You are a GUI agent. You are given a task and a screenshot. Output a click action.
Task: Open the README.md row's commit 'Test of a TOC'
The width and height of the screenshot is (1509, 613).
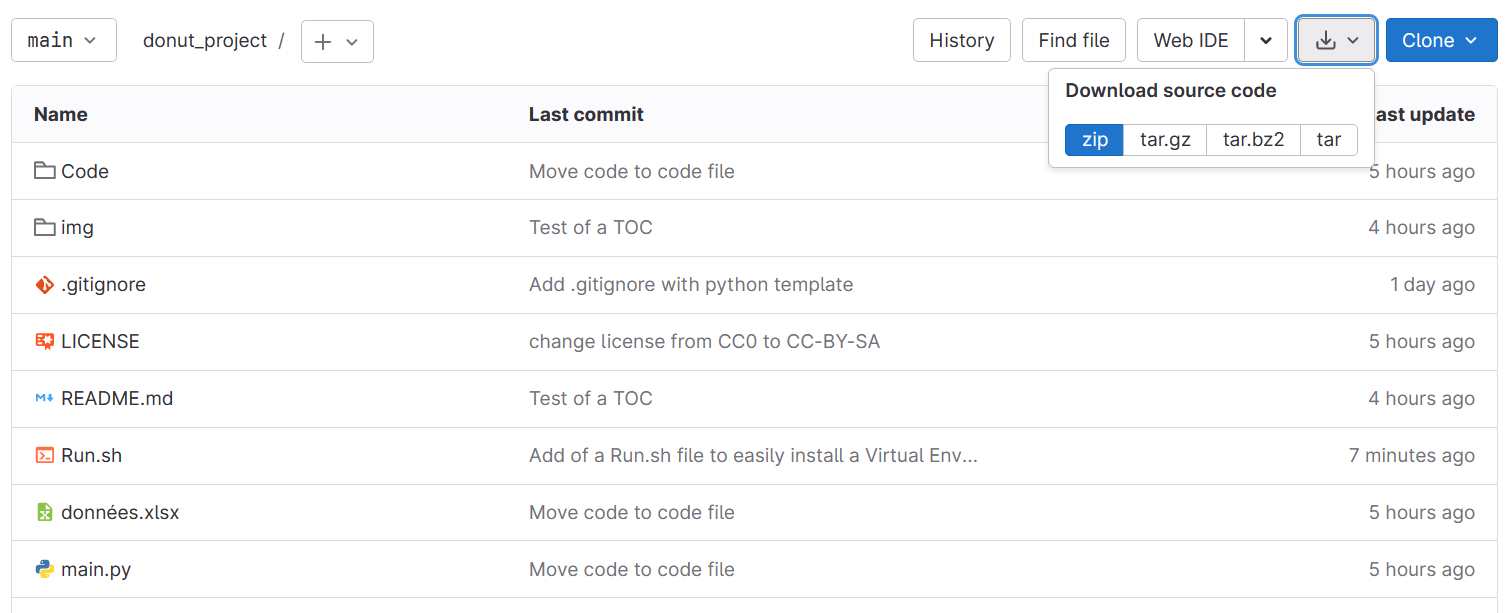591,398
